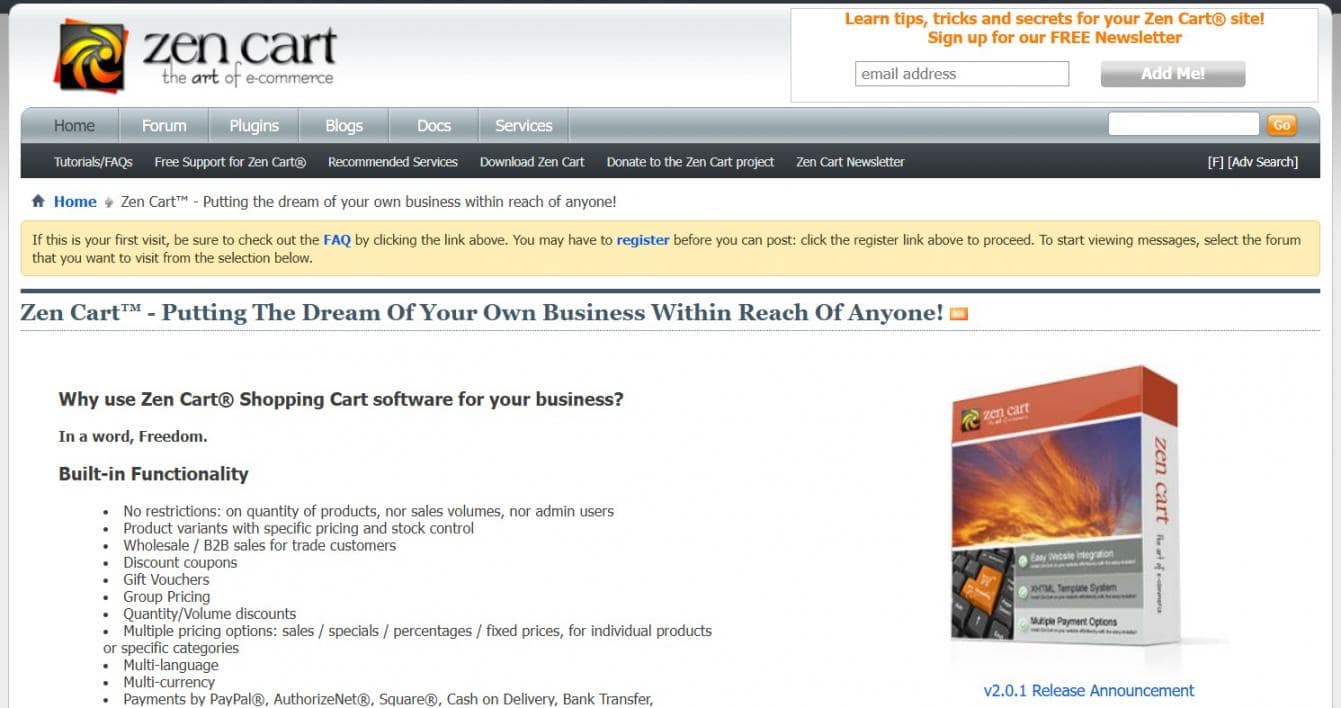Click the heading 'Why use Zen Cart® Shopping Cart software'
Viewport: 1341px width, 708px height.
click(341, 399)
